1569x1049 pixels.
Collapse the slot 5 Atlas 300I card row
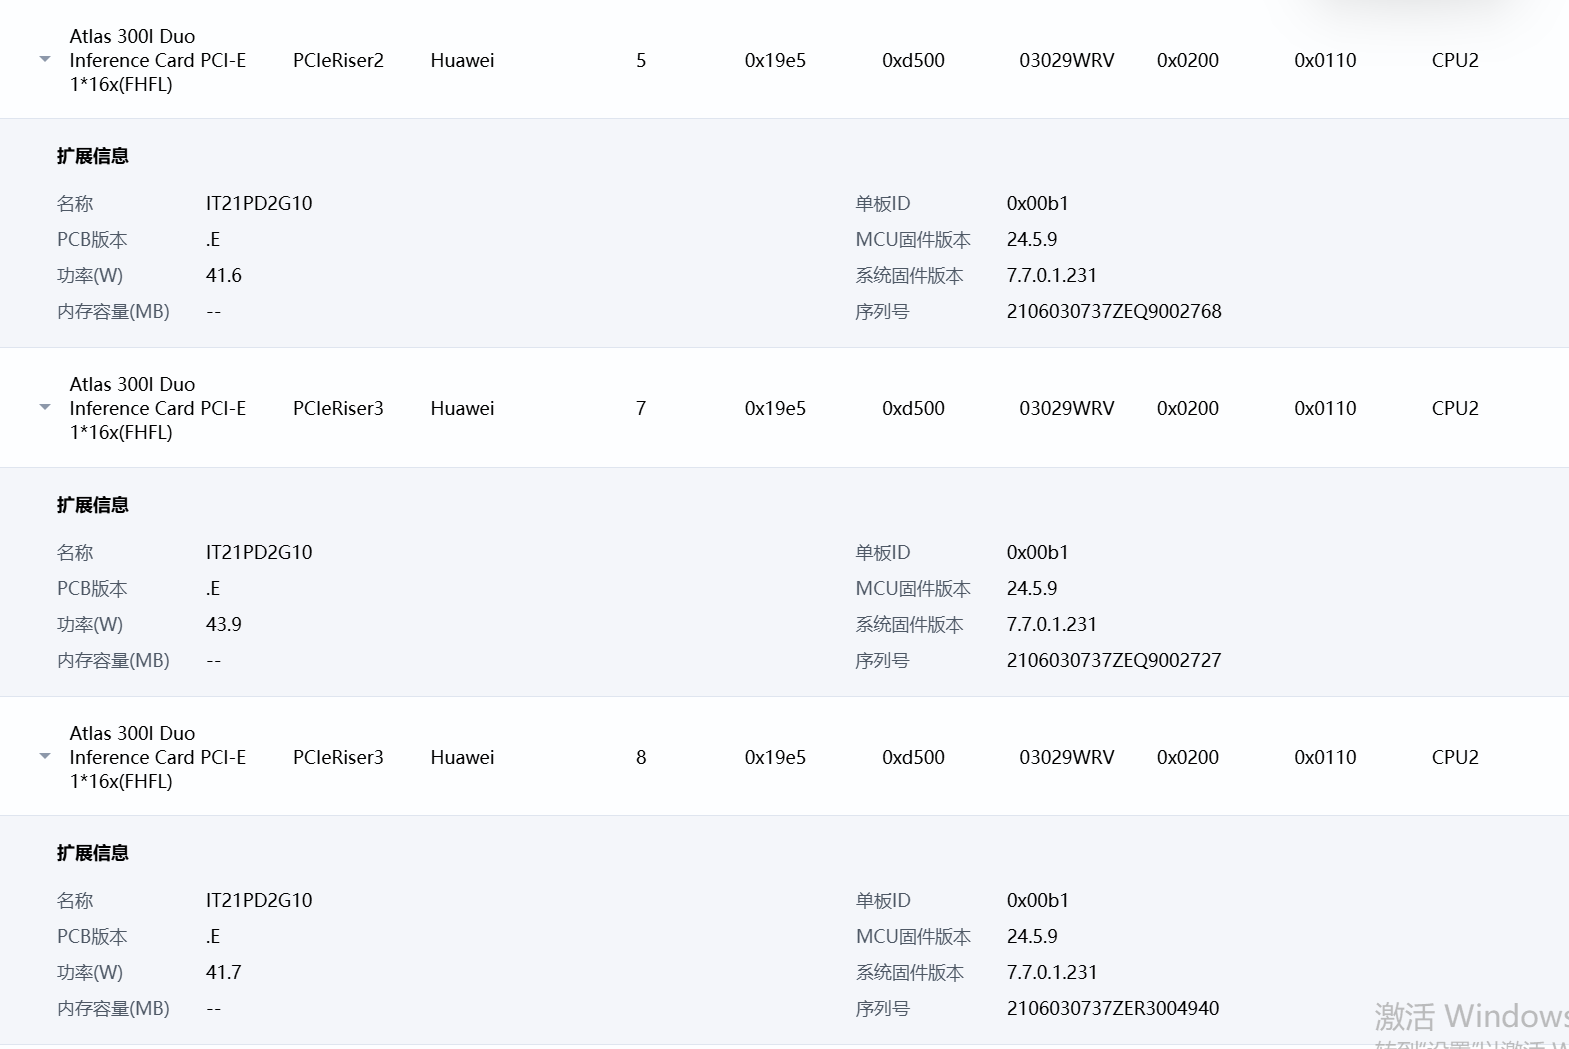coord(45,60)
